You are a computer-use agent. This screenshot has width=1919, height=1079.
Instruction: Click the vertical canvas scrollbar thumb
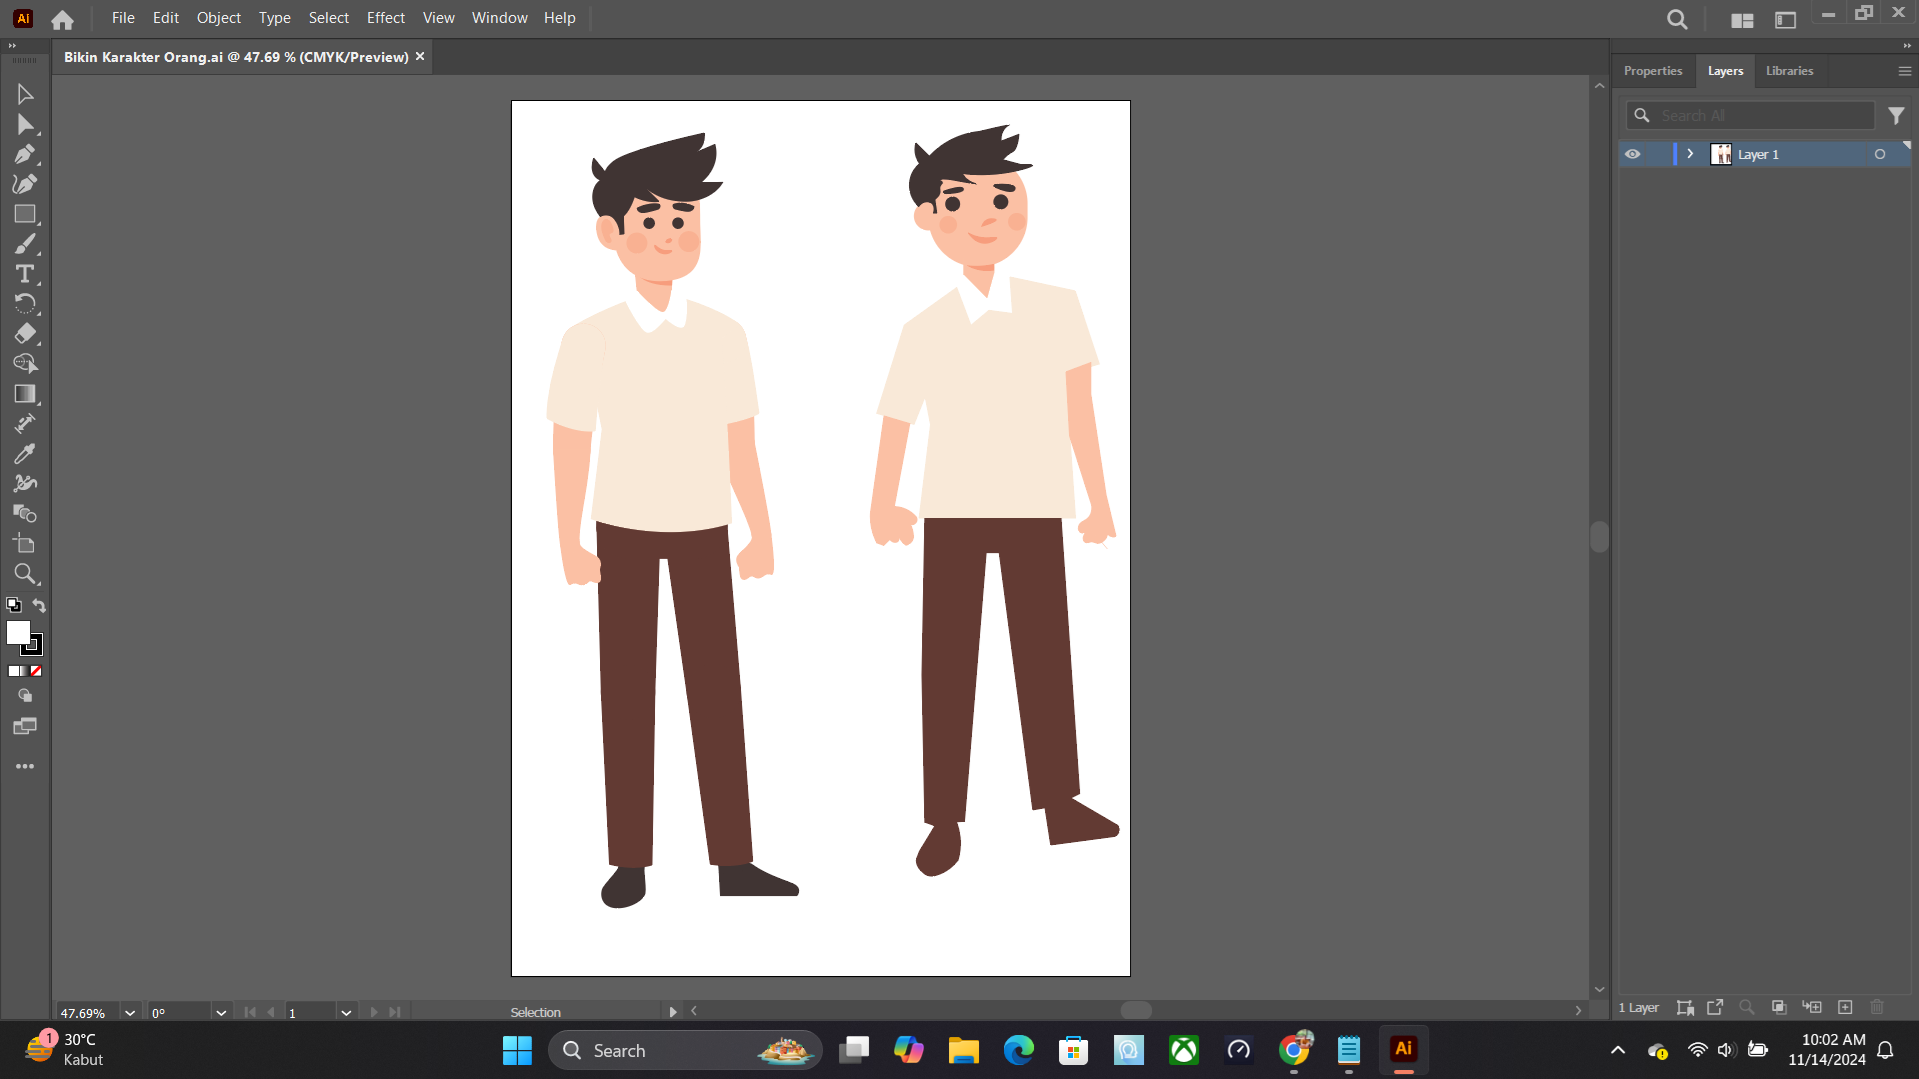coord(1599,537)
